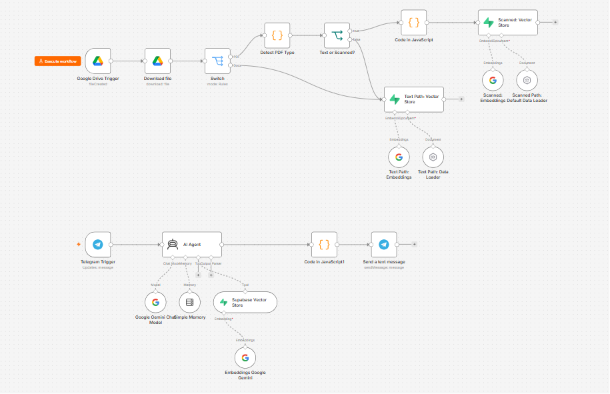This screenshot has height=394, width=610.
Task: Add an Output Parser under AI Agent
Action: click(x=211, y=275)
